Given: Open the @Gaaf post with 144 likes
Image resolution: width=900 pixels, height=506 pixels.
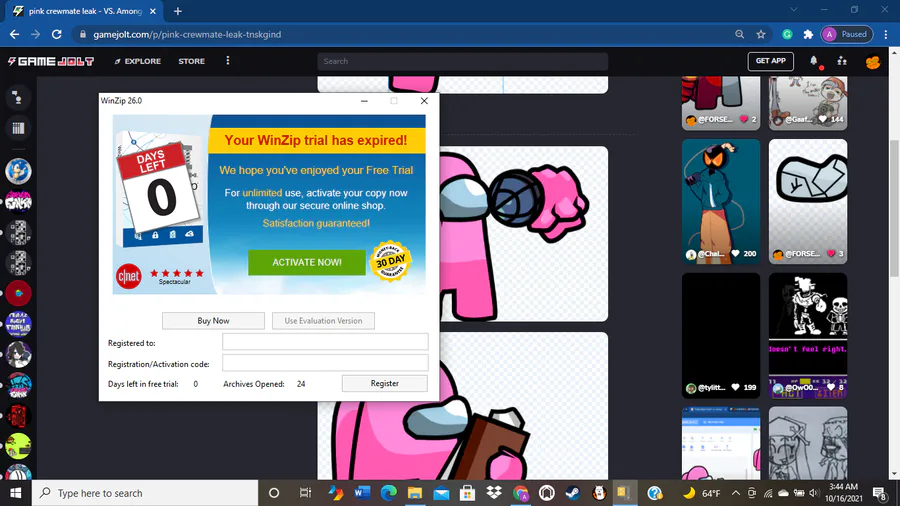Looking at the screenshot, I should click(808, 103).
